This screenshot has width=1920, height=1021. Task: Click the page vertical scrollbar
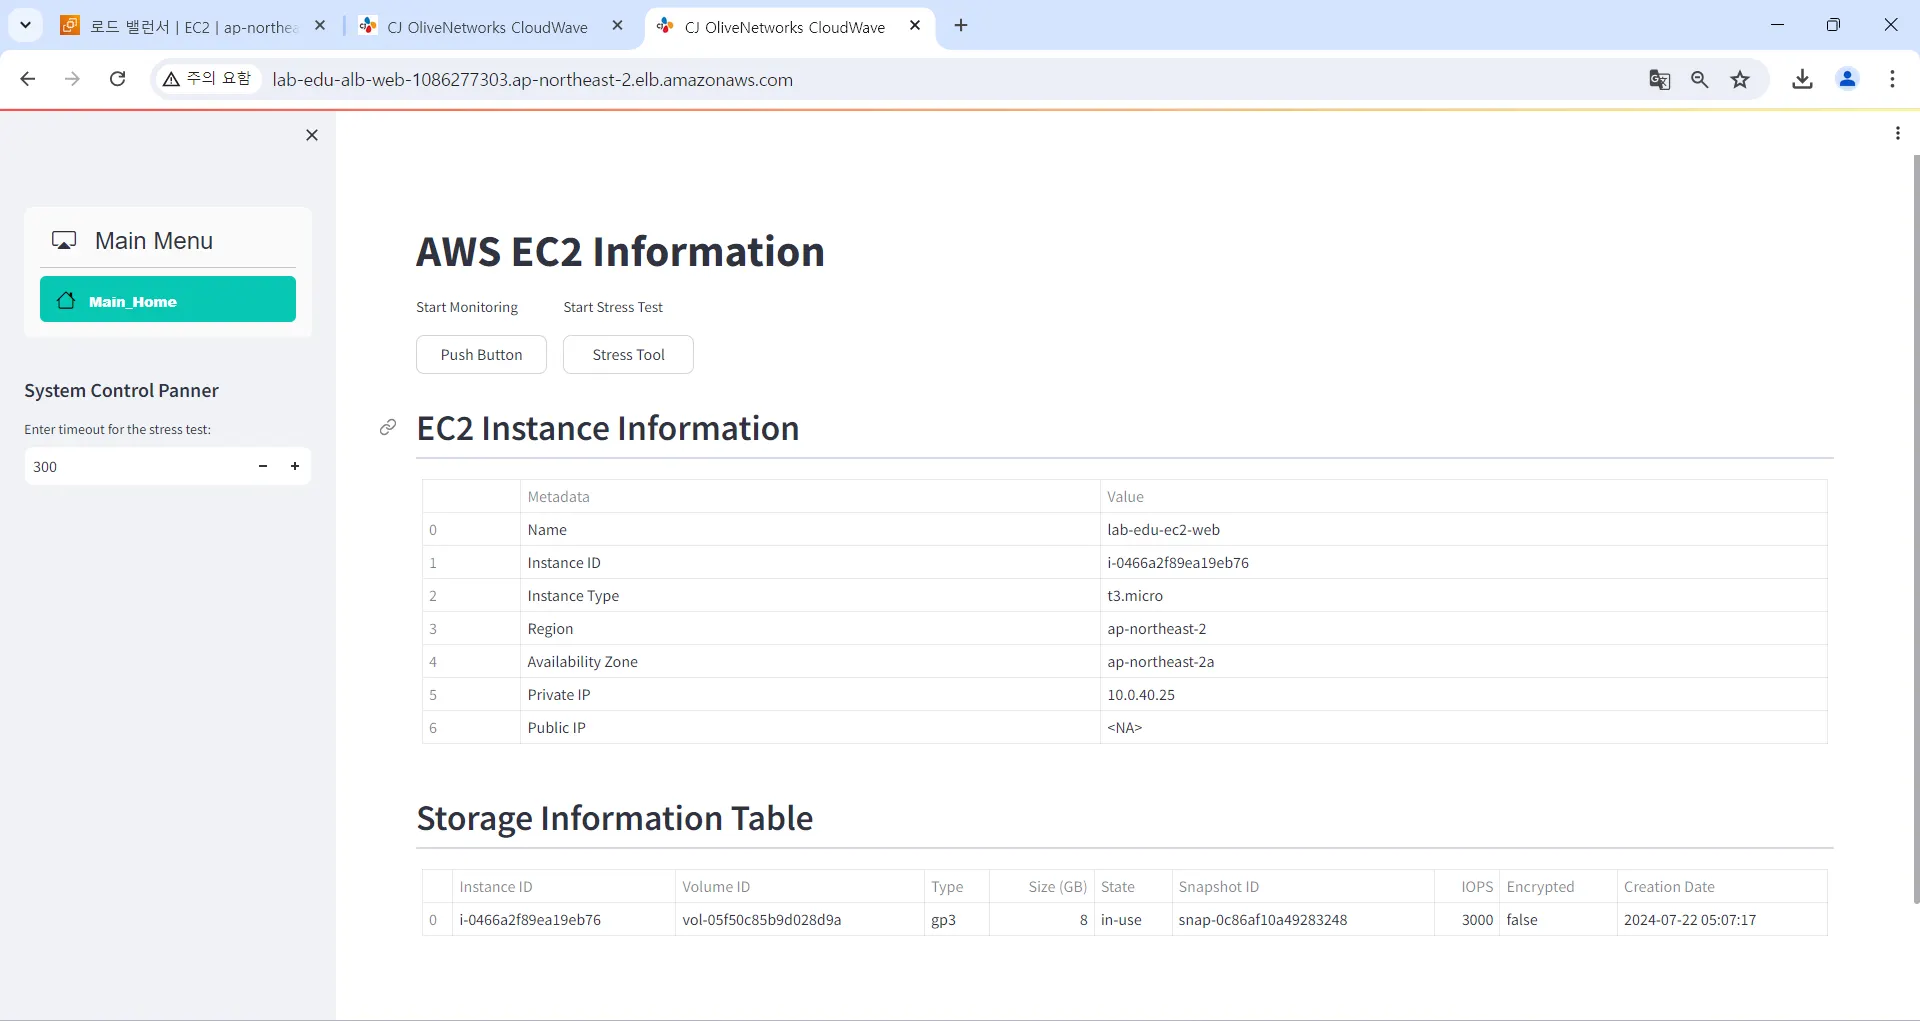1915,528
